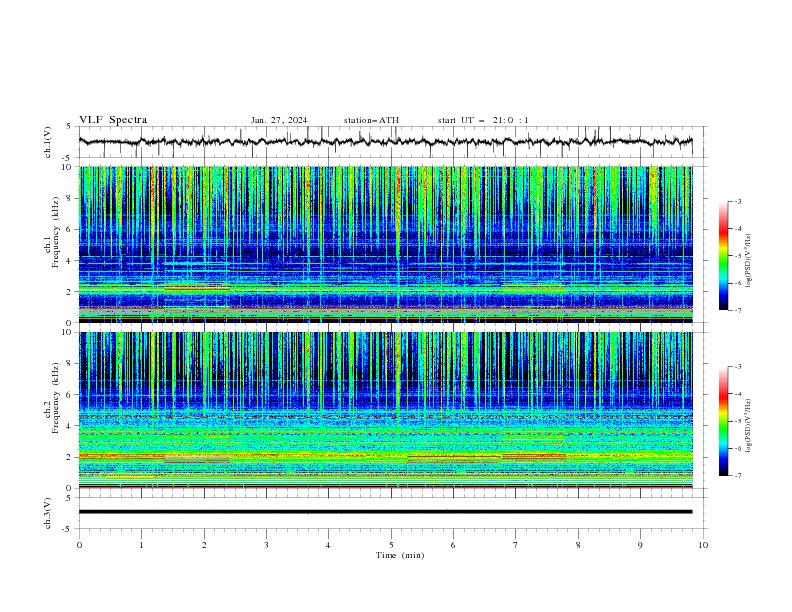Click the ch.1 color scale bar

(x=724, y=255)
